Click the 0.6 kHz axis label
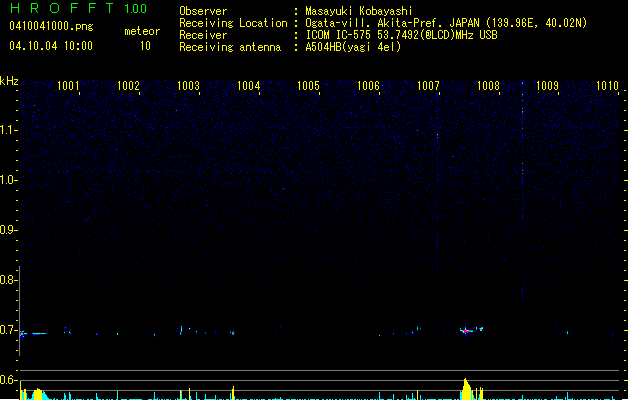The height and width of the screenshot is (400, 629). [x=8, y=380]
